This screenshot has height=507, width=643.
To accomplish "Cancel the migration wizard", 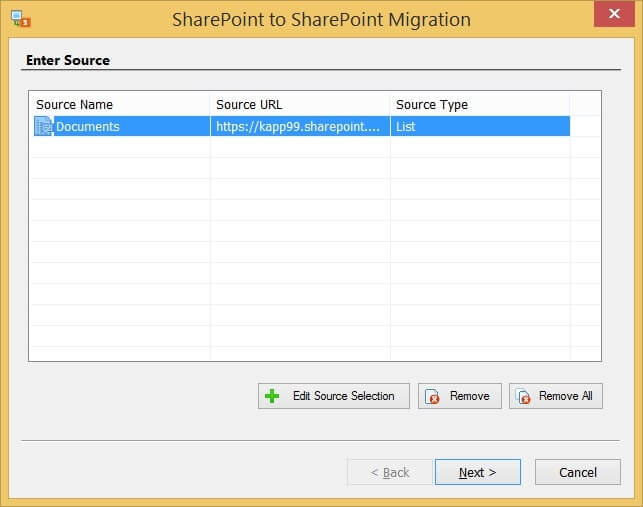I will (578, 472).
